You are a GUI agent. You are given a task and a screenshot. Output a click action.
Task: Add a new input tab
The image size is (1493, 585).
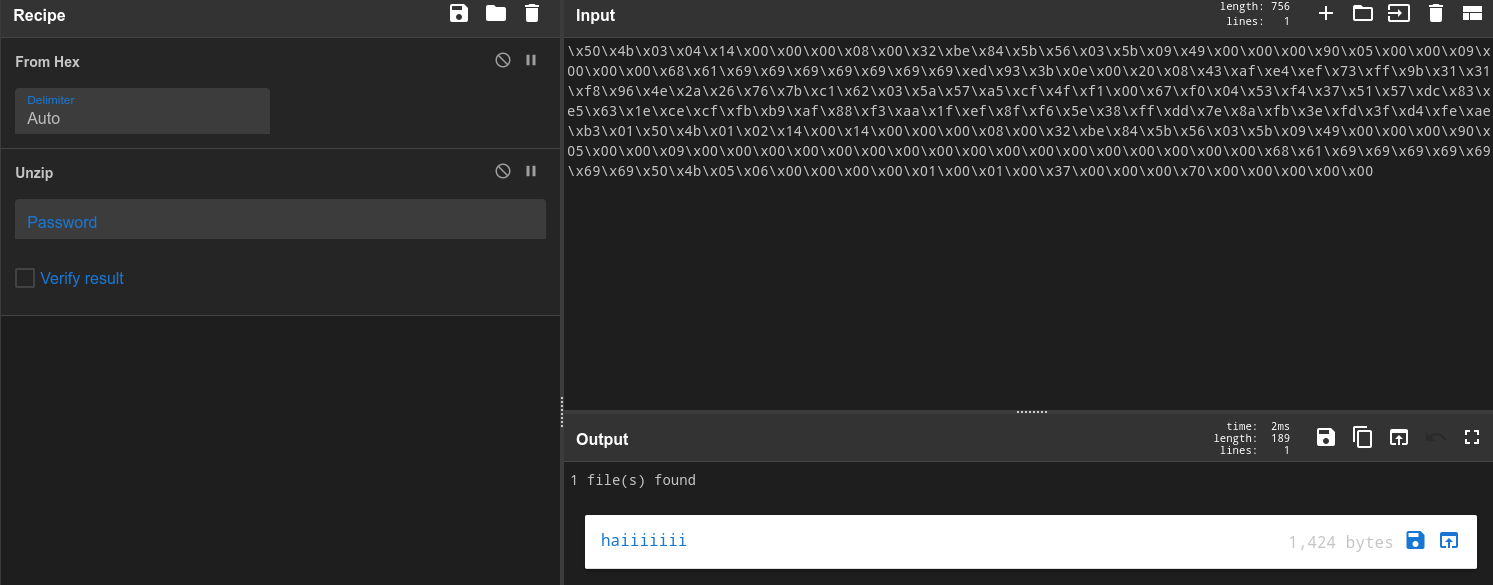(x=1326, y=13)
